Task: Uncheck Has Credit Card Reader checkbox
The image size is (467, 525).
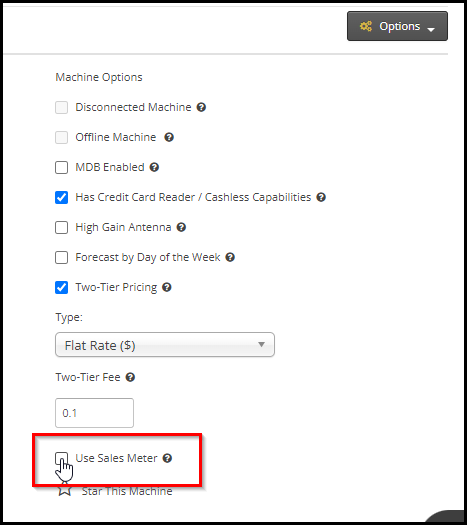Action: (x=62, y=198)
